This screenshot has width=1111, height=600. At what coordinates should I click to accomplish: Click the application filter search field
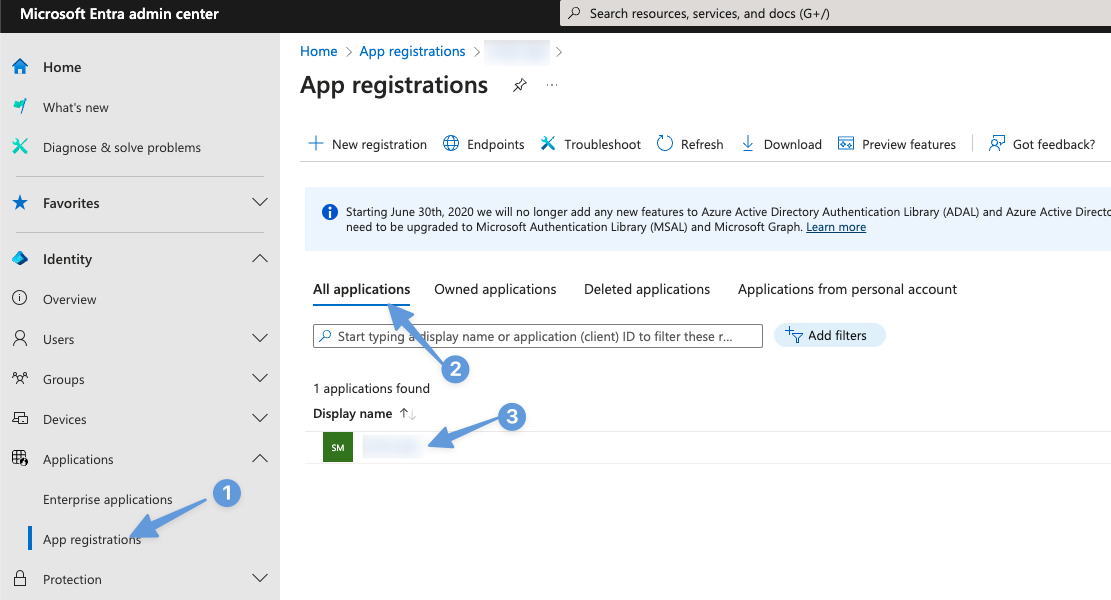(540, 336)
